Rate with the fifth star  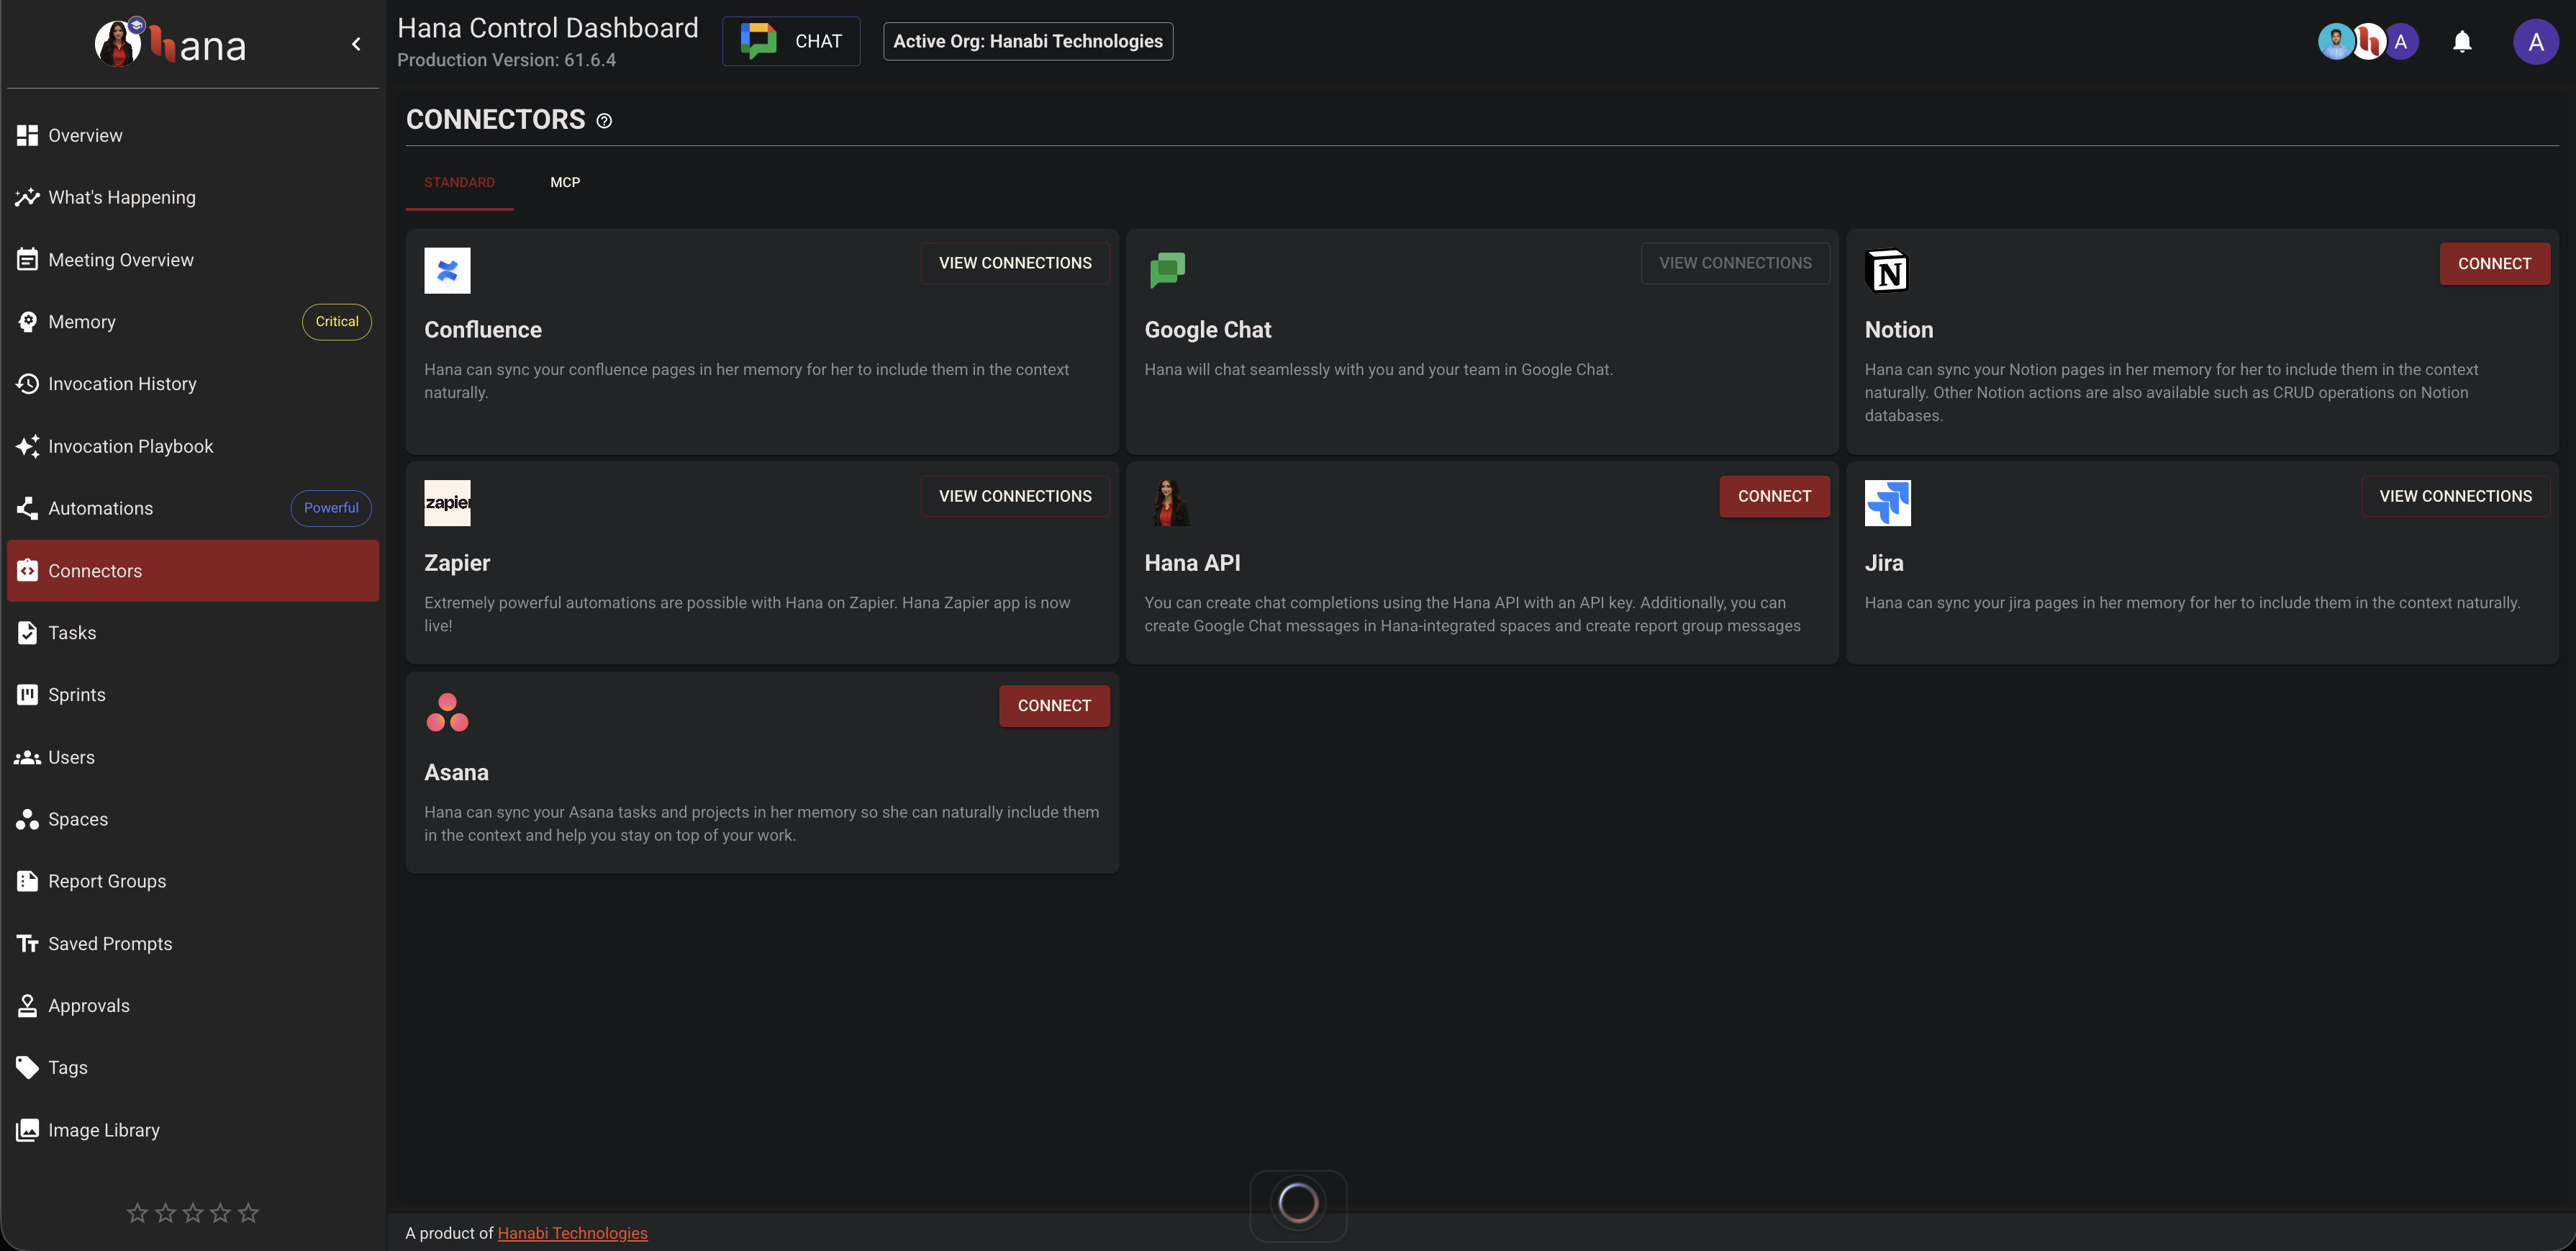pos(248,1213)
